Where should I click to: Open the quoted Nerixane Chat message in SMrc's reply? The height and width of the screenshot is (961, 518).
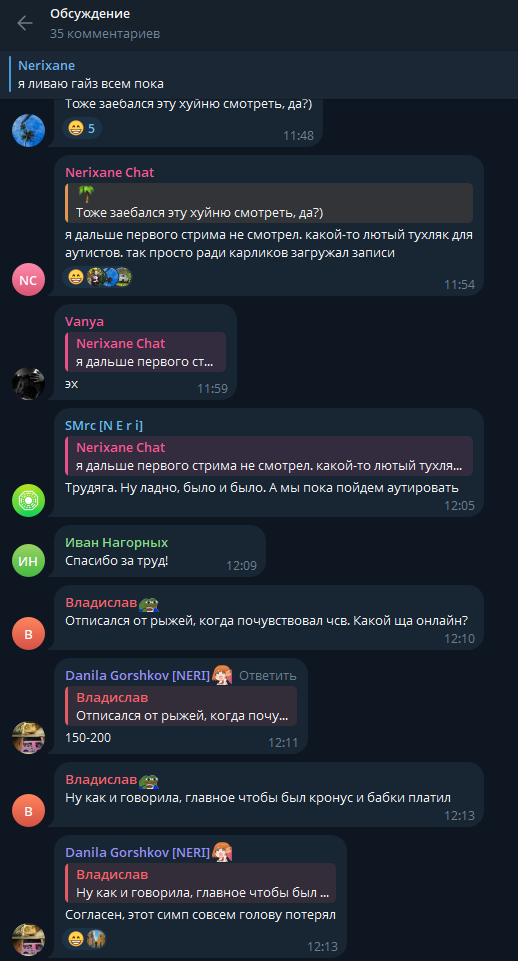269,456
